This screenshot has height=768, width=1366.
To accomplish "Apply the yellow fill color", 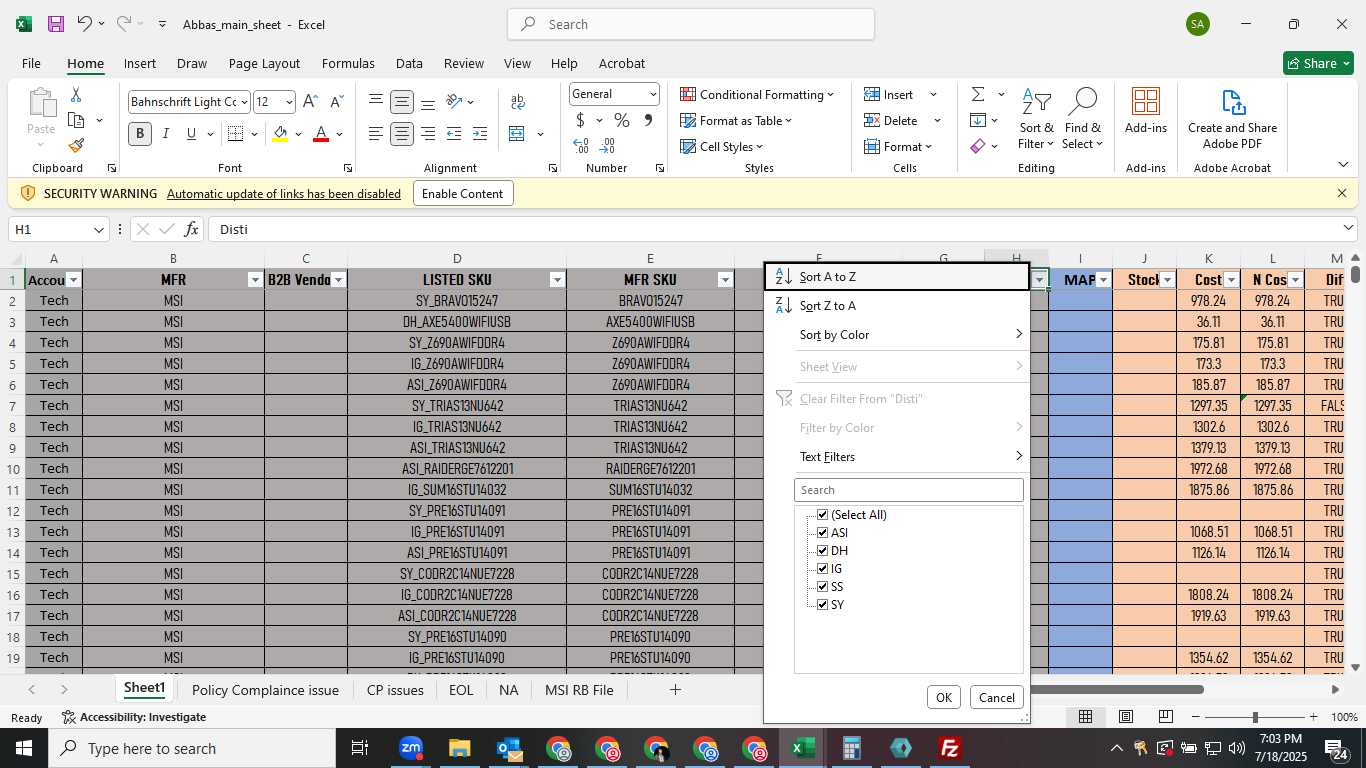I will tap(280, 133).
